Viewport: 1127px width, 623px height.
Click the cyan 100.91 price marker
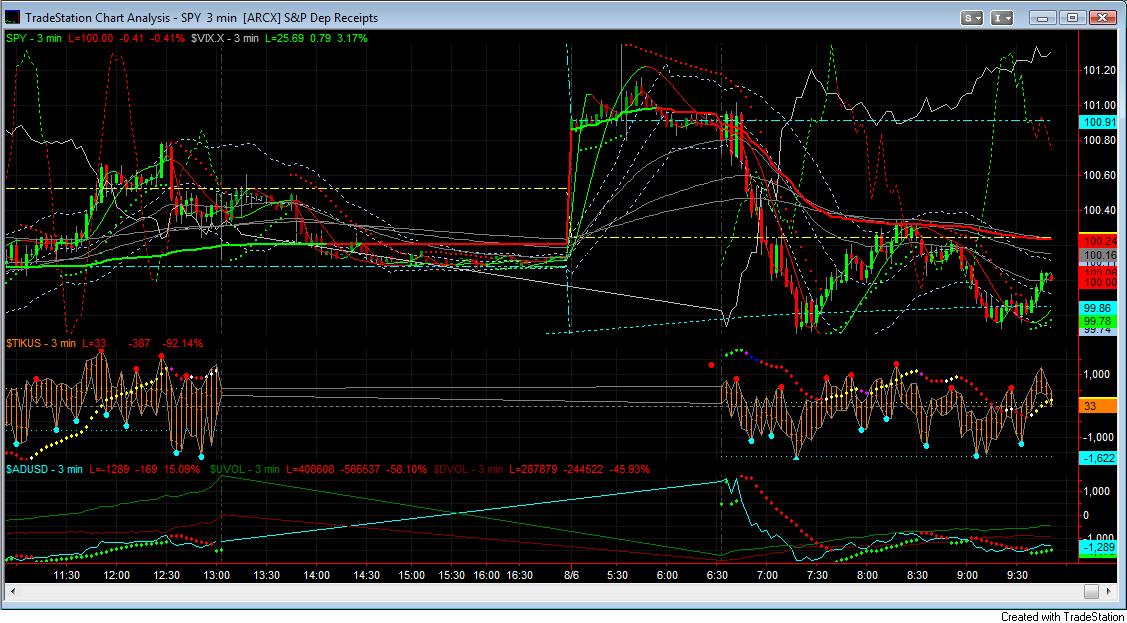pyautogui.click(x=1097, y=122)
